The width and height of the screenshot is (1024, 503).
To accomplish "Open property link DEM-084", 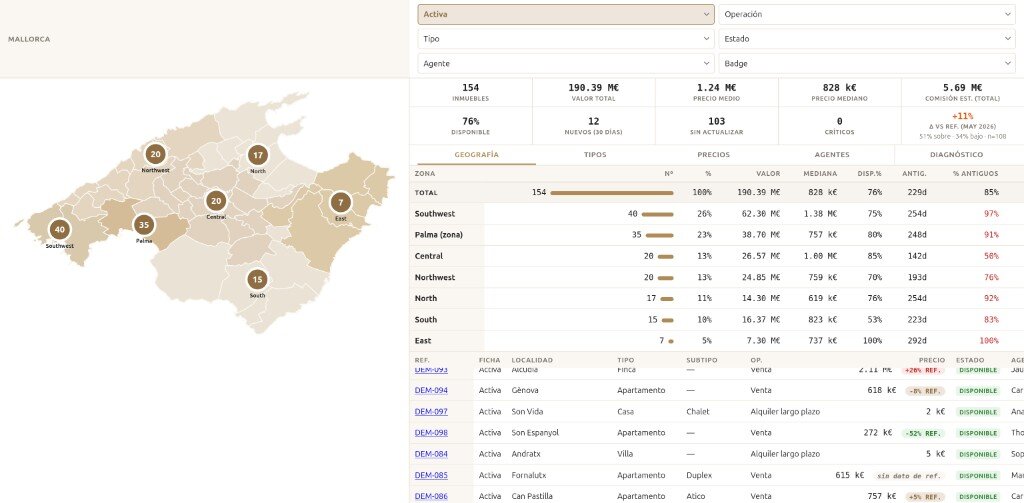I will click(x=431, y=454).
